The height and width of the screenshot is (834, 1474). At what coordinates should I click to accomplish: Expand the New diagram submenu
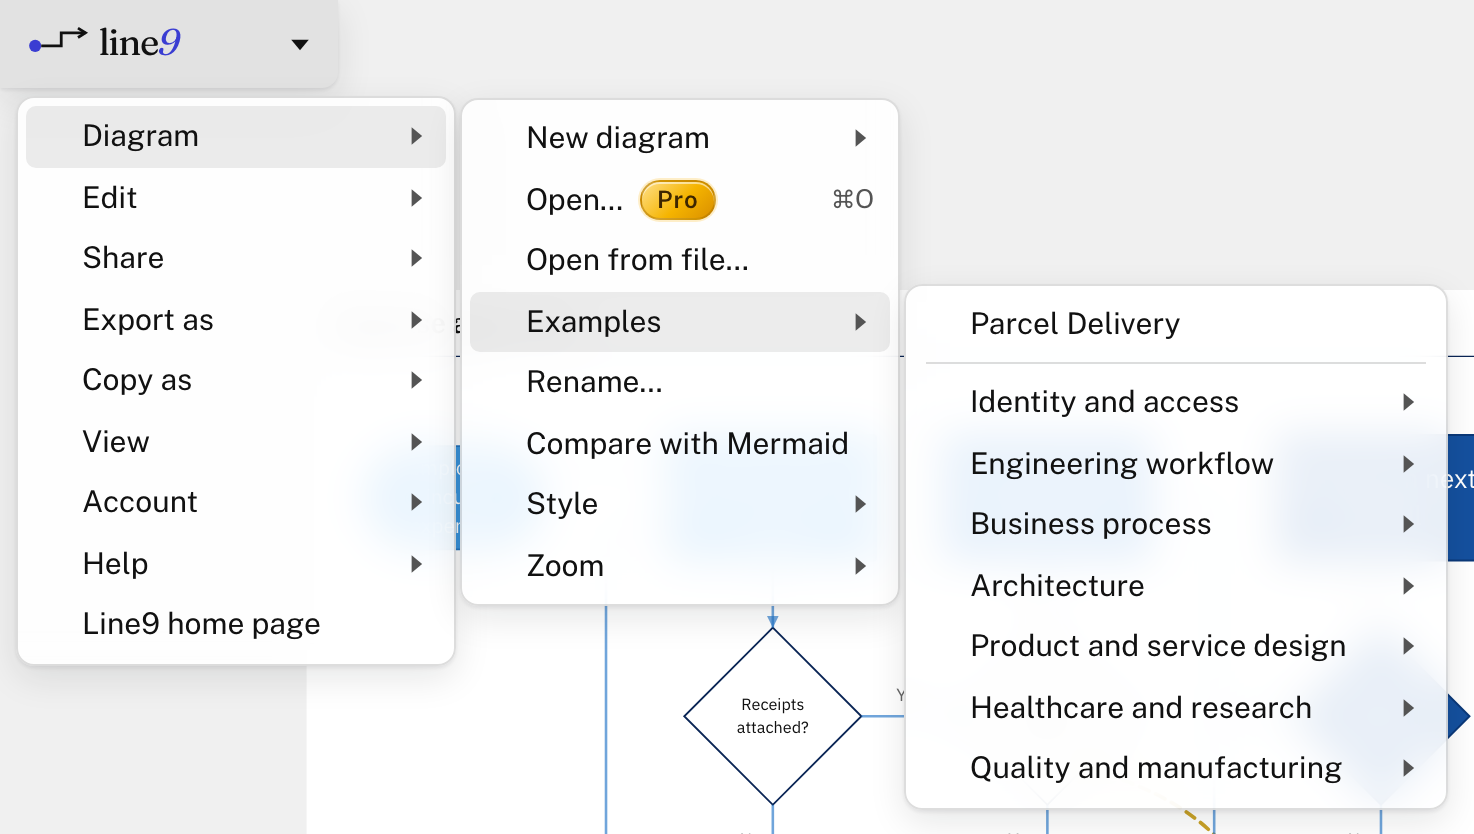pos(680,138)
